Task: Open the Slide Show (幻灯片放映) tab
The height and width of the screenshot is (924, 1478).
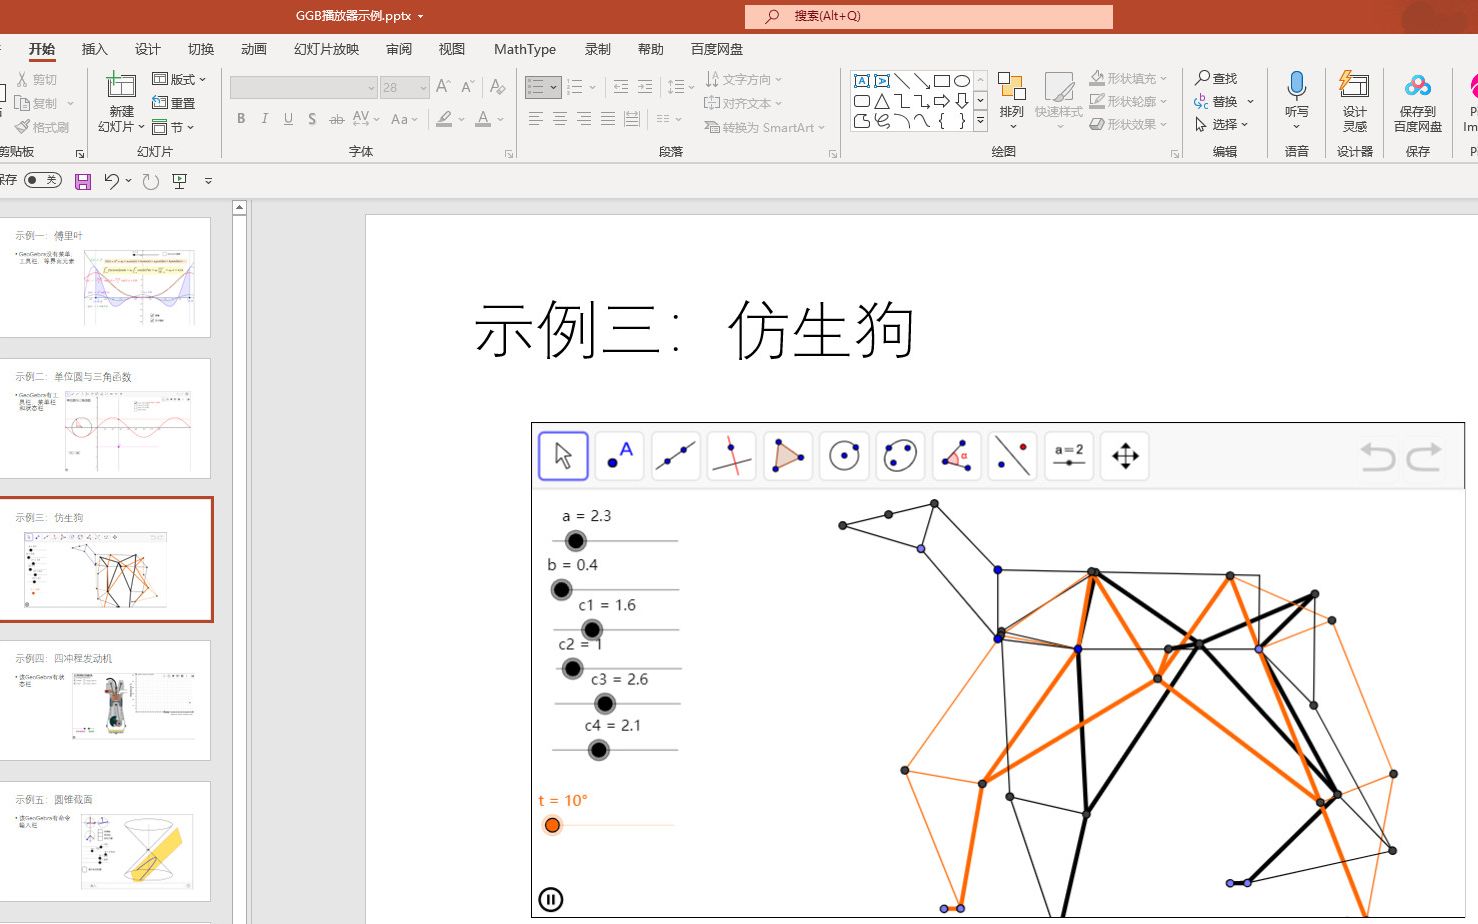Action: (326, 49)
